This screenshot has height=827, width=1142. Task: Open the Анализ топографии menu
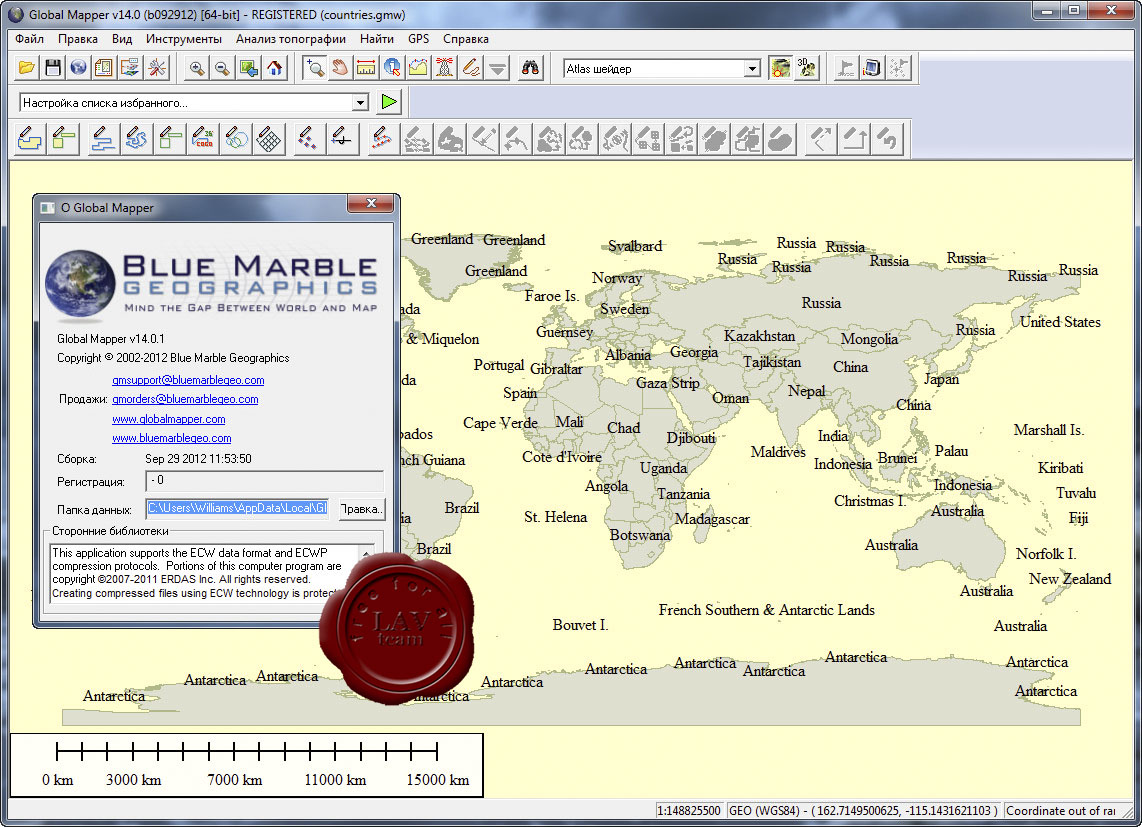click(x=291, y=39)
